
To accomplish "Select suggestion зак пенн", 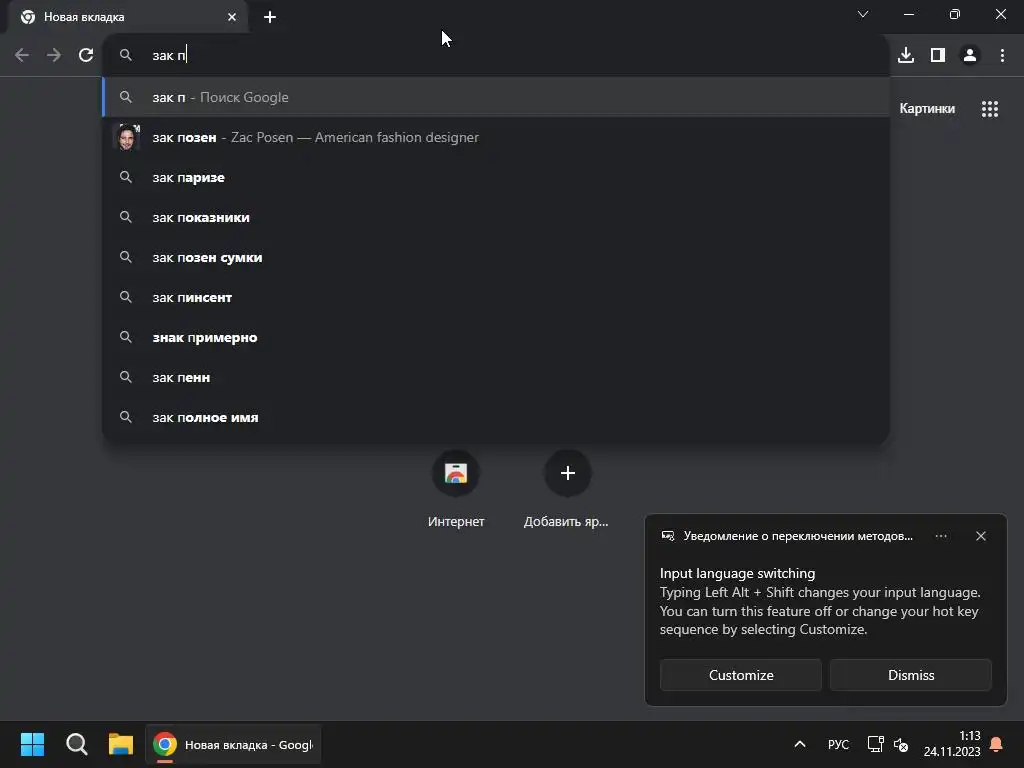I will click(496, 377).
